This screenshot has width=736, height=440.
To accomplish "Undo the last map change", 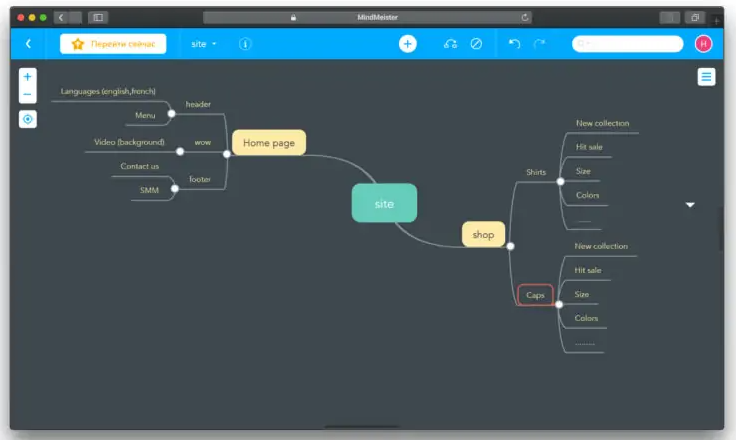I will (514, 44).
